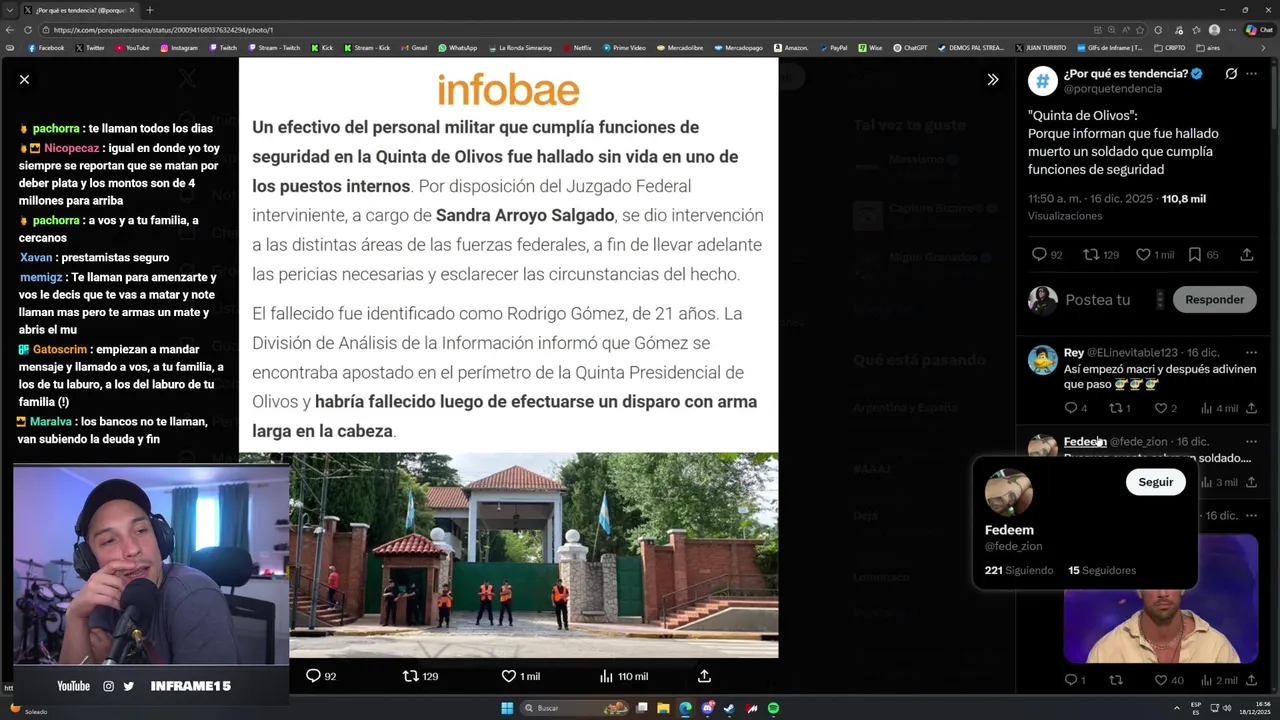Open a new browser tab

150,10
